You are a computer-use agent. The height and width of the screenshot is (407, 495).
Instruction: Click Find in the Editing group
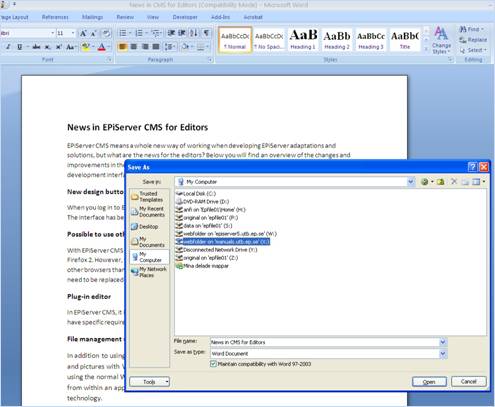coord(471,29)
